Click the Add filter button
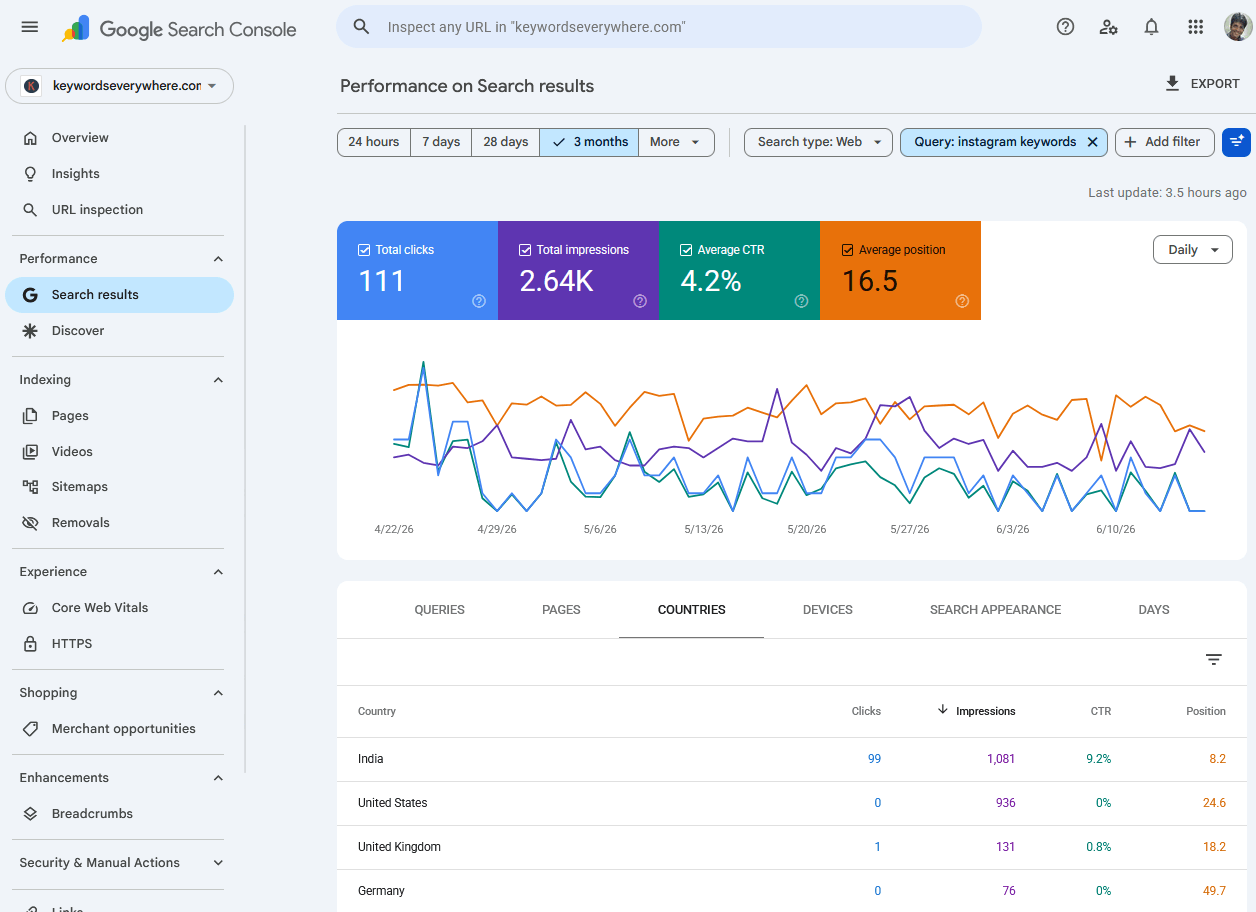This screenshot has width=1256, height=912. point(1164,142)
